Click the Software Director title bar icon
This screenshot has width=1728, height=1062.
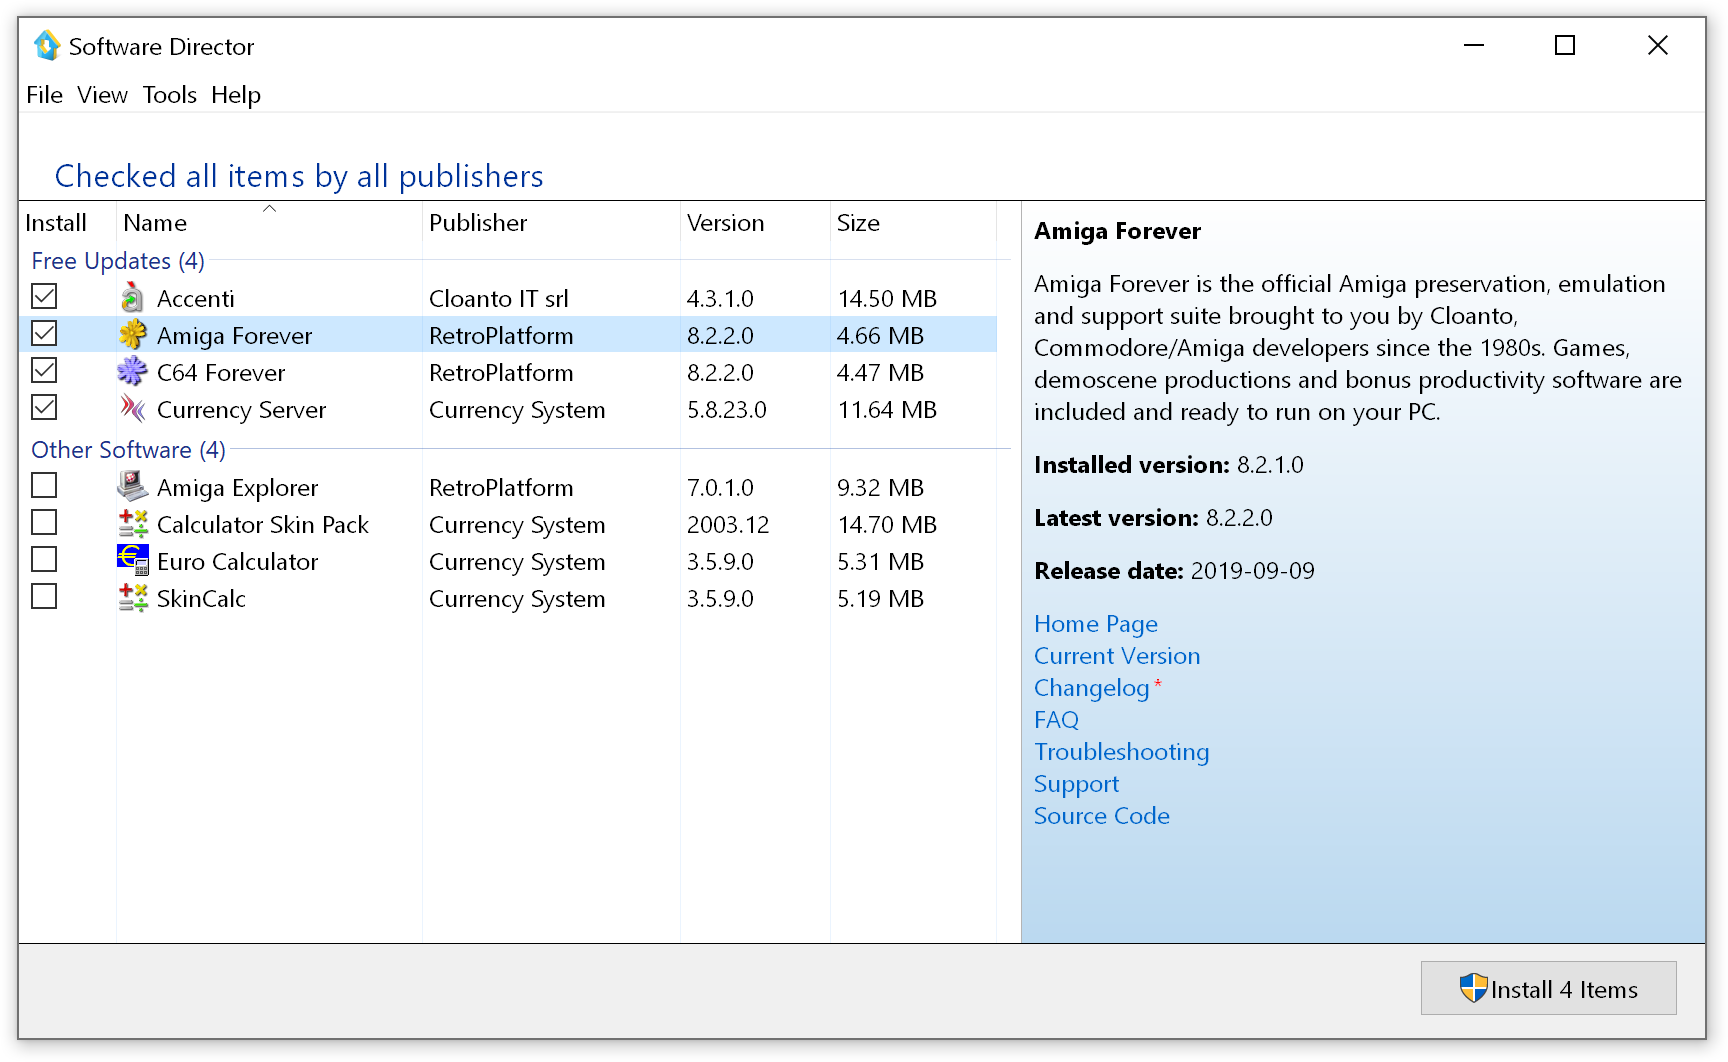pos(46,46)
